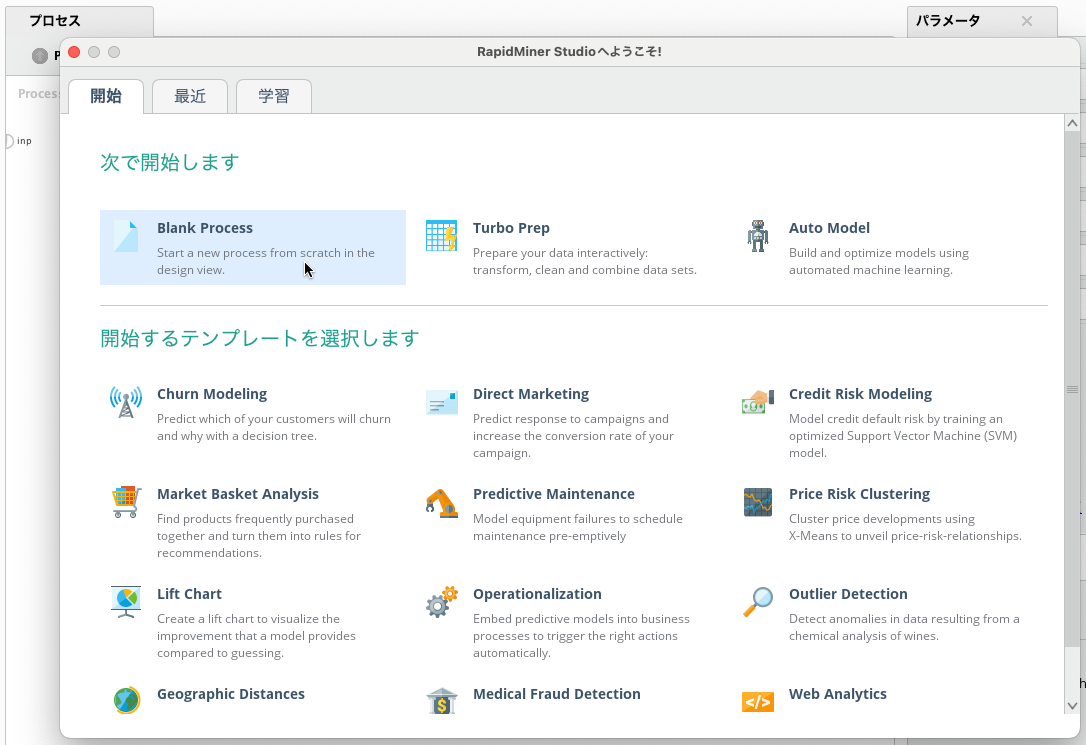
Task: Click the Direct Marketing envelope icon
Action: 442,402
